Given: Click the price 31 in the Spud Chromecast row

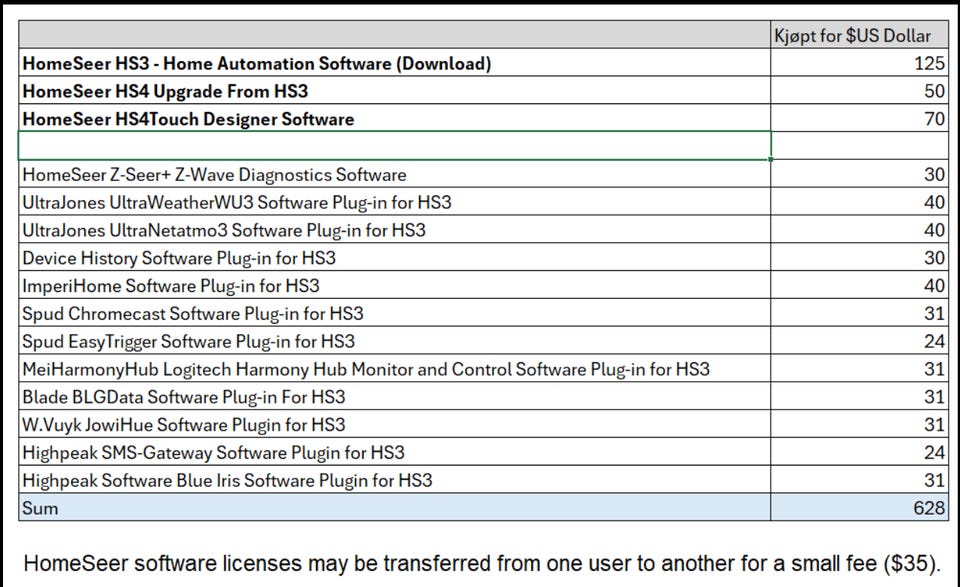Looking at the screenshot, I should point(859,313).
